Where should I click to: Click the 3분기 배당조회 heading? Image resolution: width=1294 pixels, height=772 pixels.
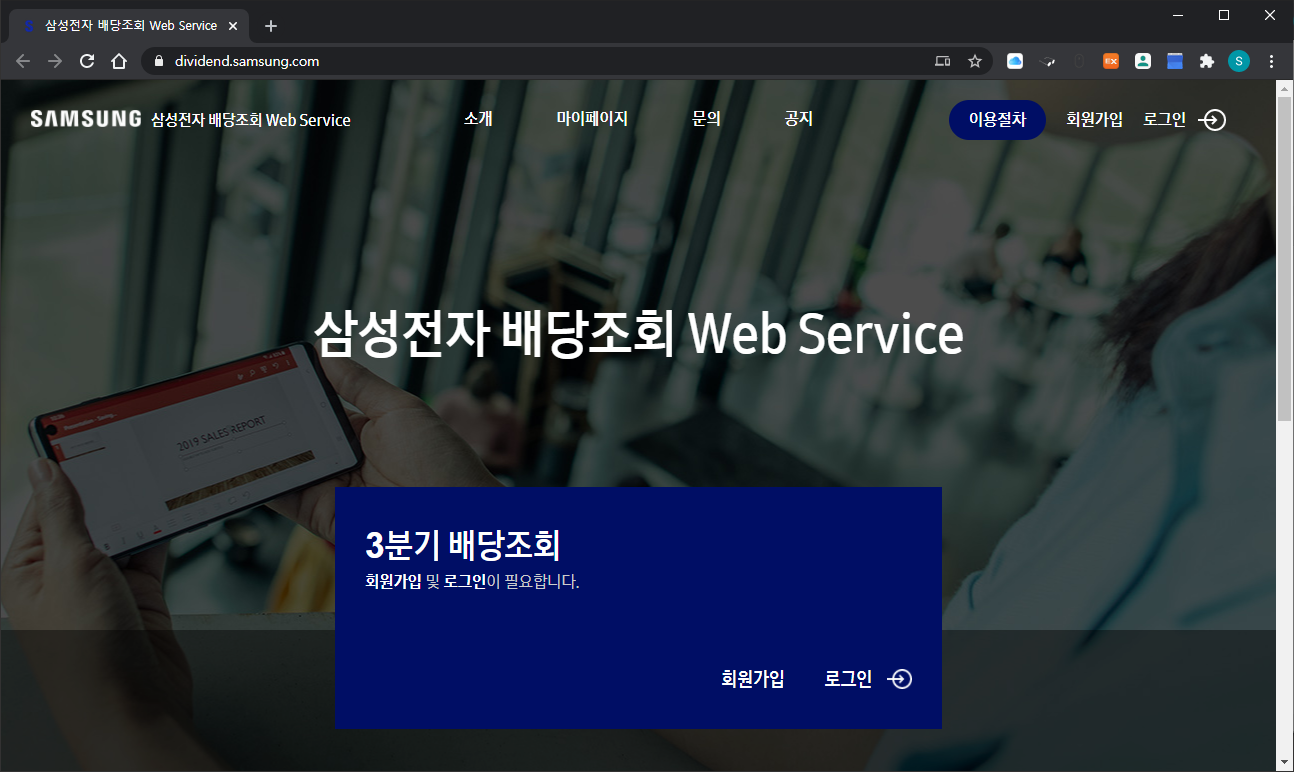coord(463,546)
